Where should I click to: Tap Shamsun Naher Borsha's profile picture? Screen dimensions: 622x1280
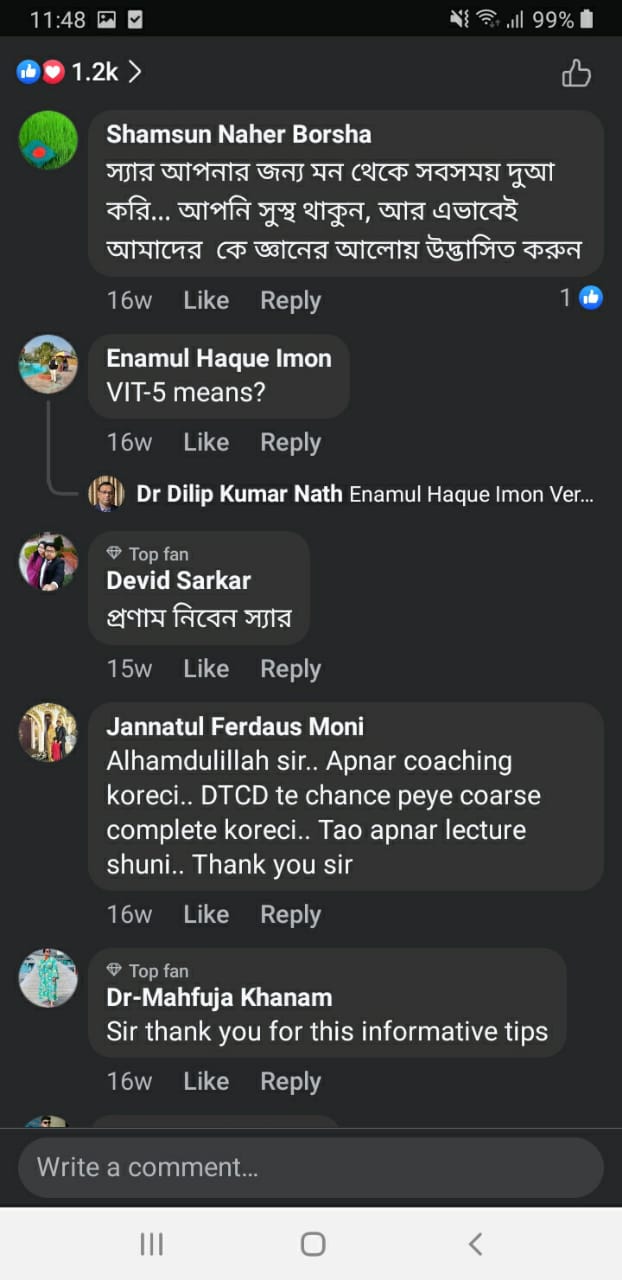[x=48, y=140]
